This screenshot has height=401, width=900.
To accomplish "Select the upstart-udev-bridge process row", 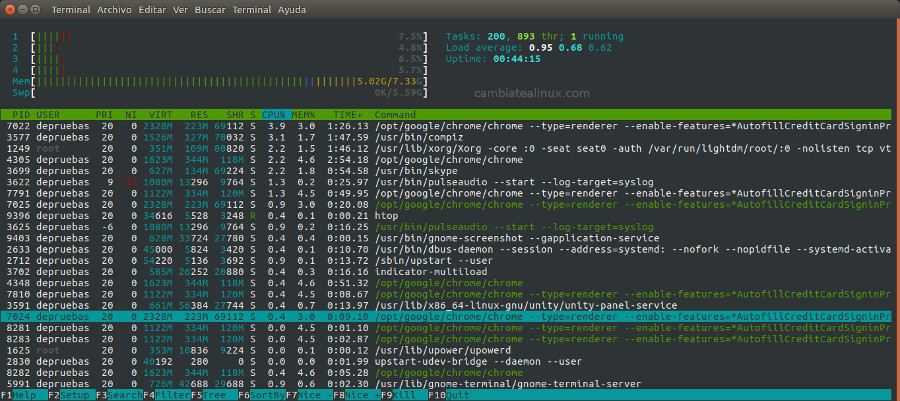I will (x=445, y=361).
